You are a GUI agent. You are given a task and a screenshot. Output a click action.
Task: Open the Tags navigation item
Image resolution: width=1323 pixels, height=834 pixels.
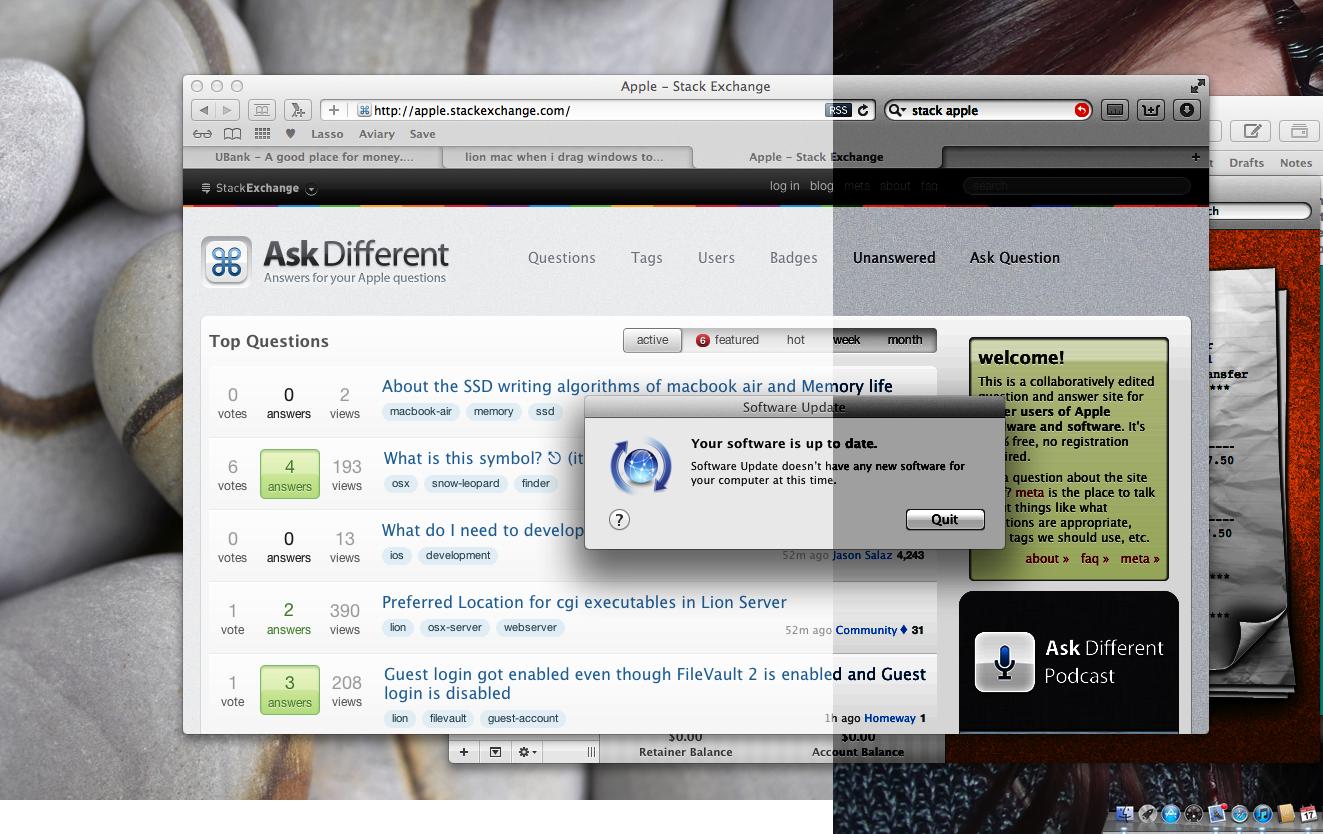click(x=647, y=258)
